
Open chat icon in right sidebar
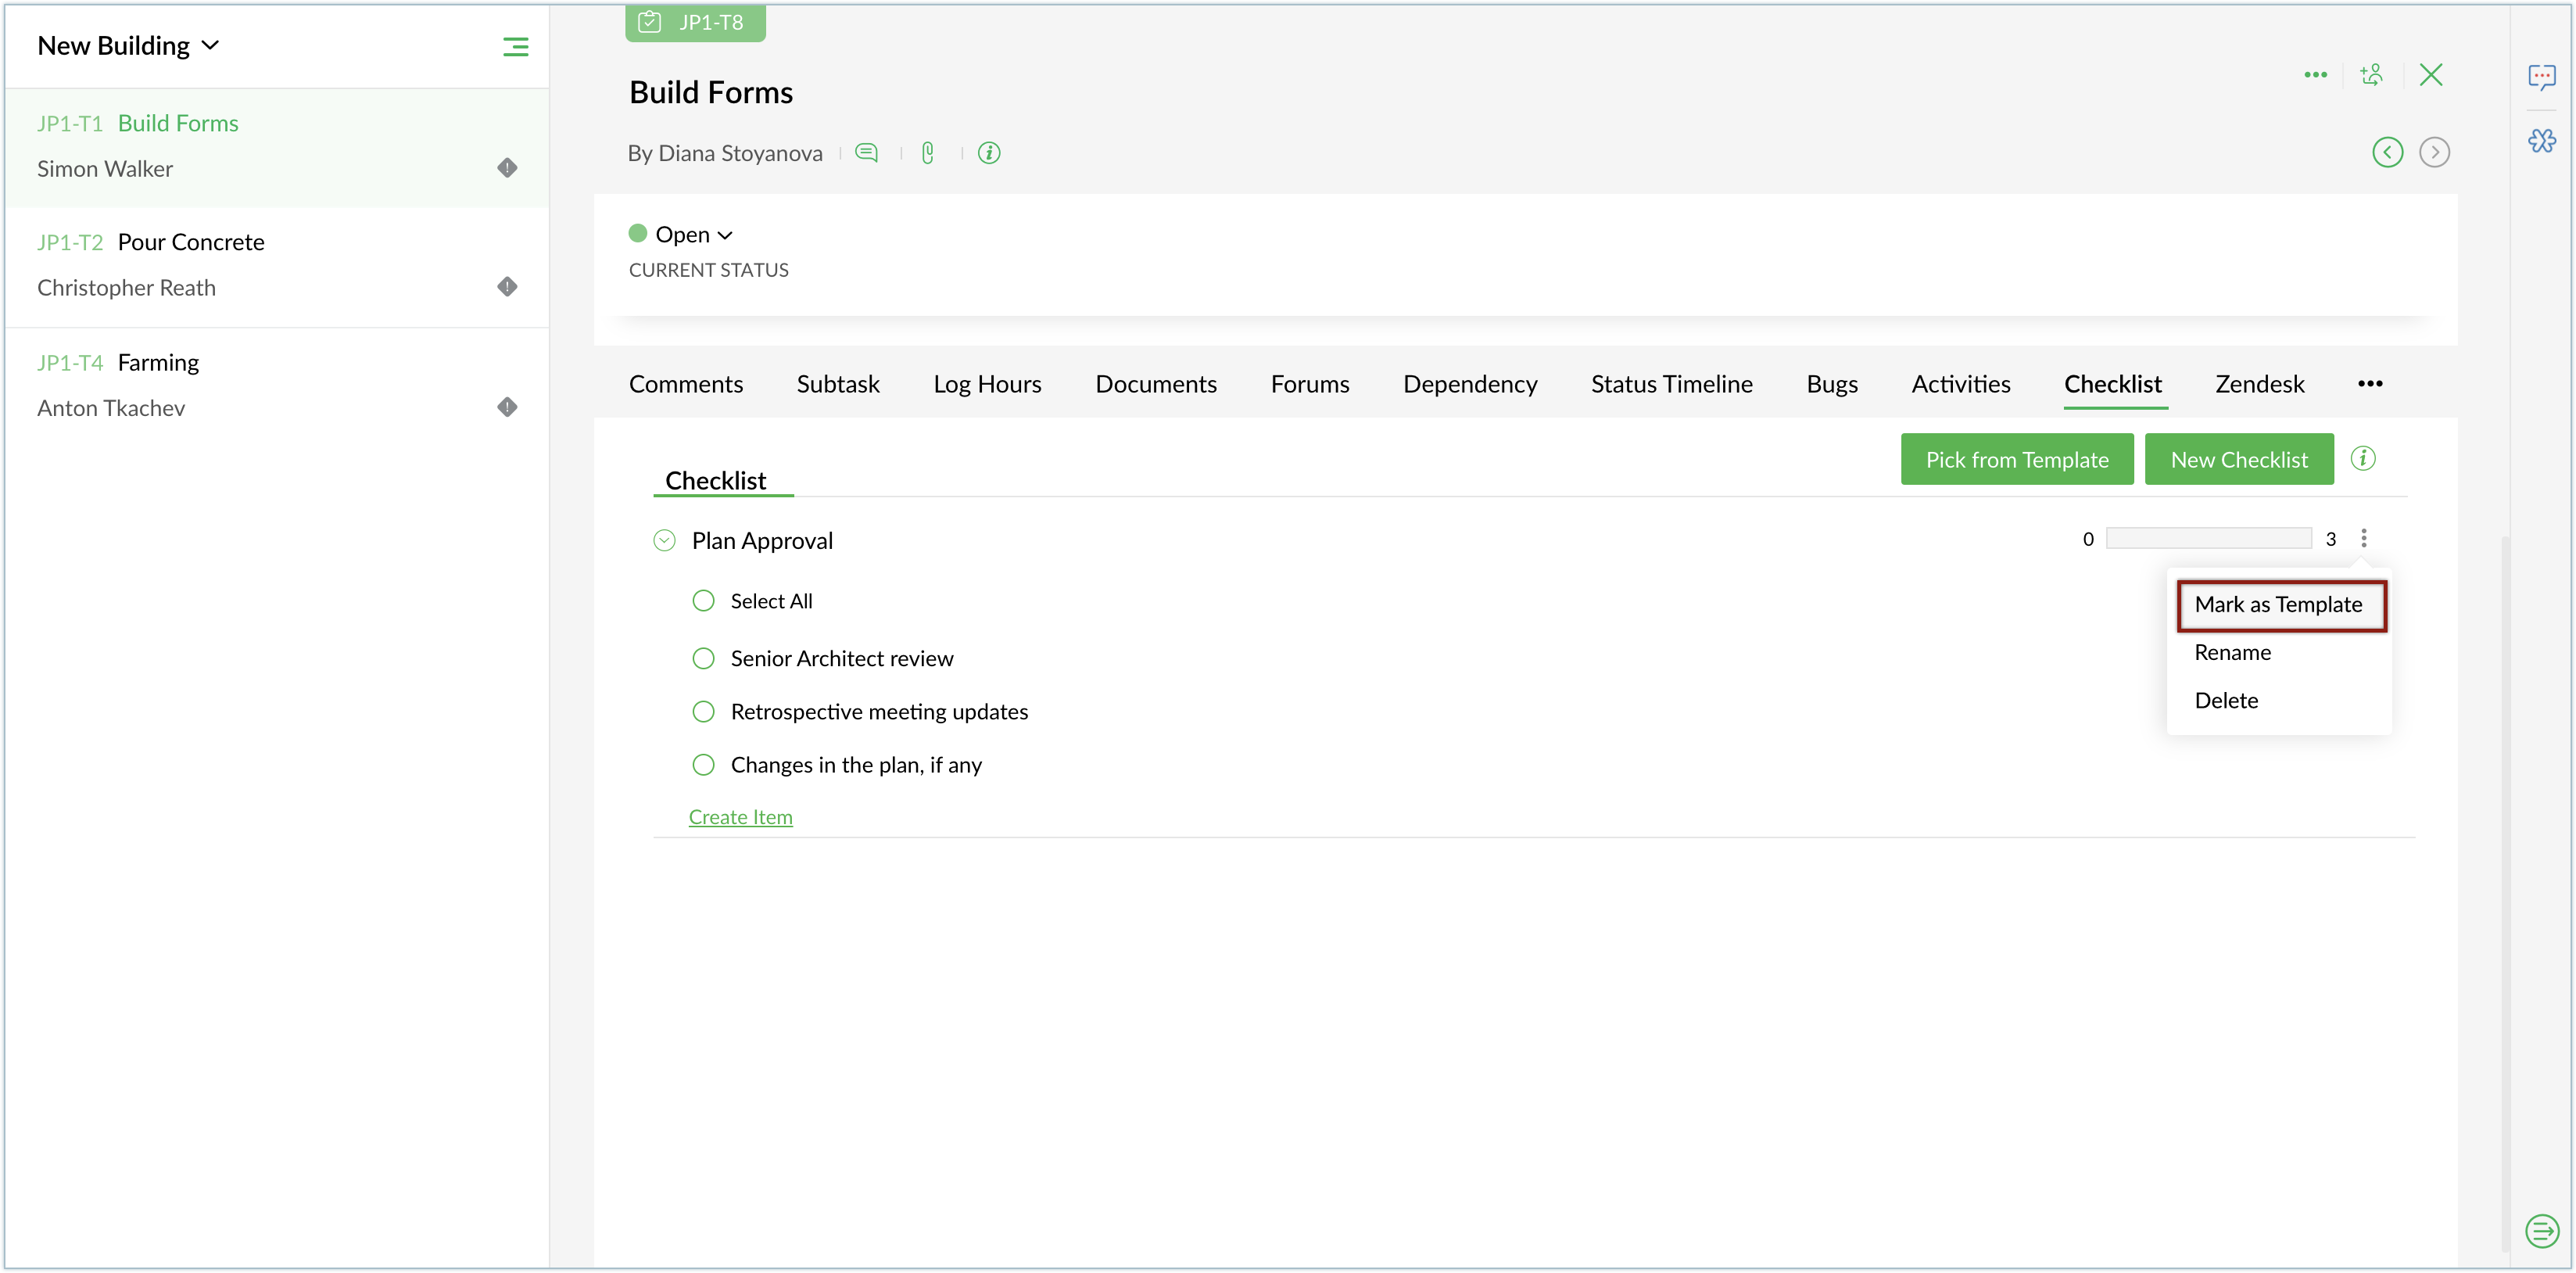[2542, 77]
